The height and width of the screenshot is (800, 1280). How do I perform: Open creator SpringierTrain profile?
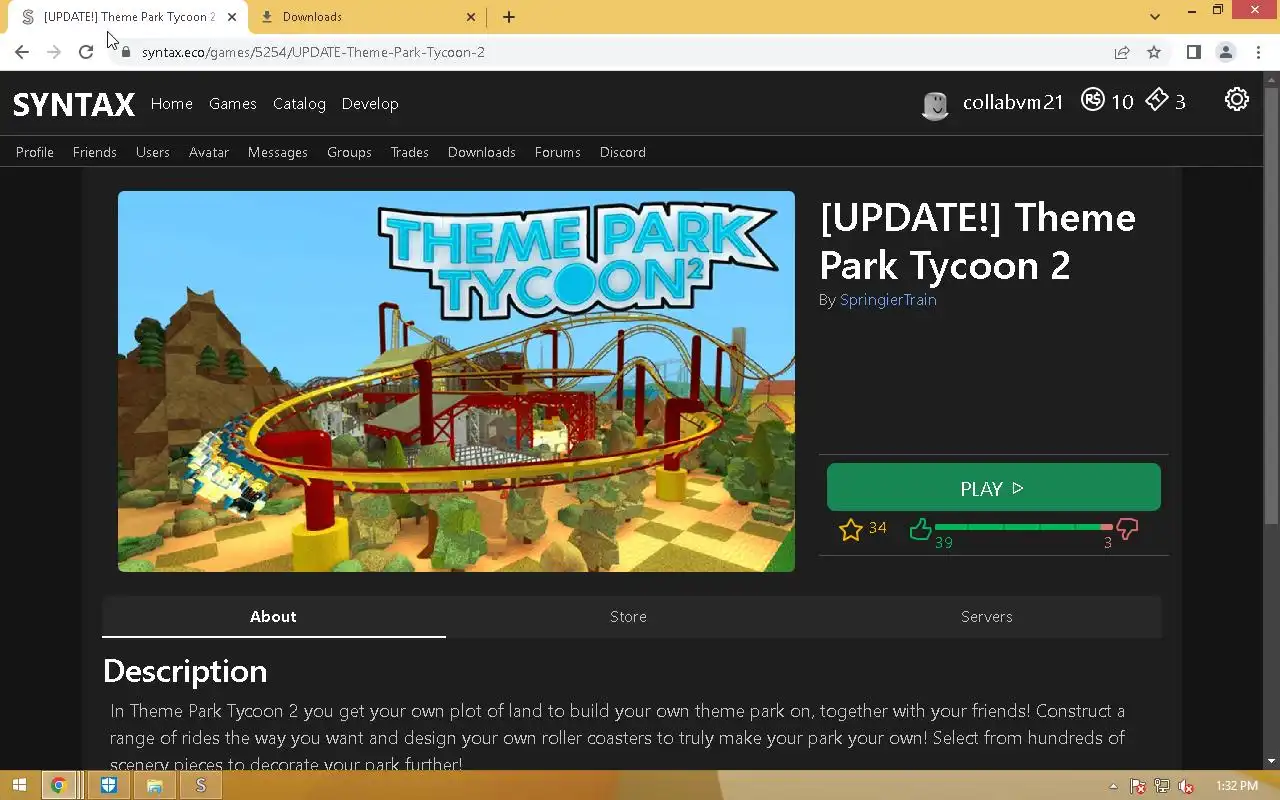click(x=888, y=300)
